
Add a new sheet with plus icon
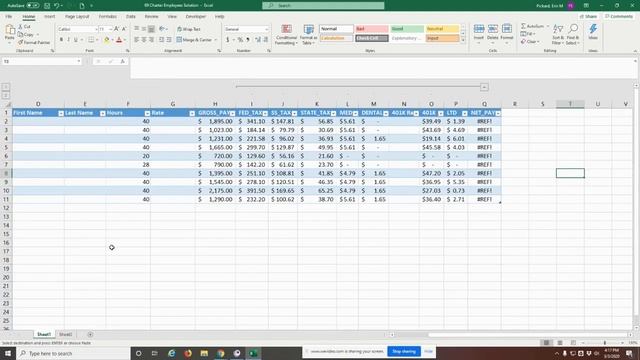pyautogui.click(x=90, y=334)
